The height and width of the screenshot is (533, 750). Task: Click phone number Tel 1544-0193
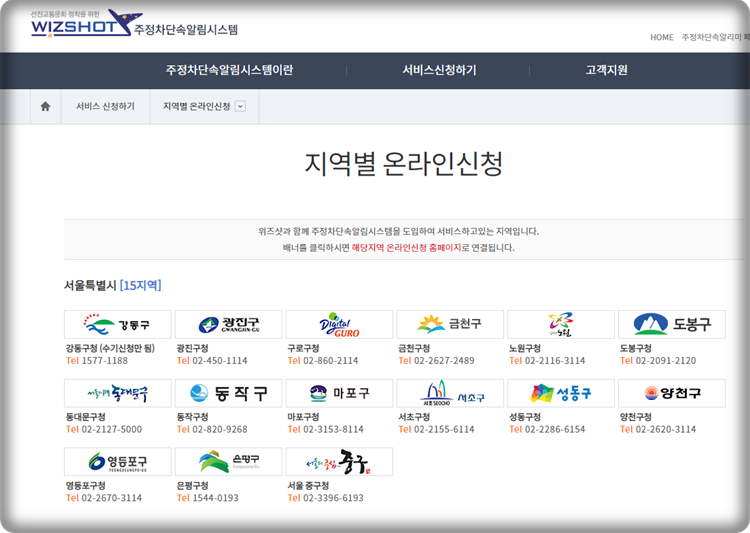click(x=208, y=498)
